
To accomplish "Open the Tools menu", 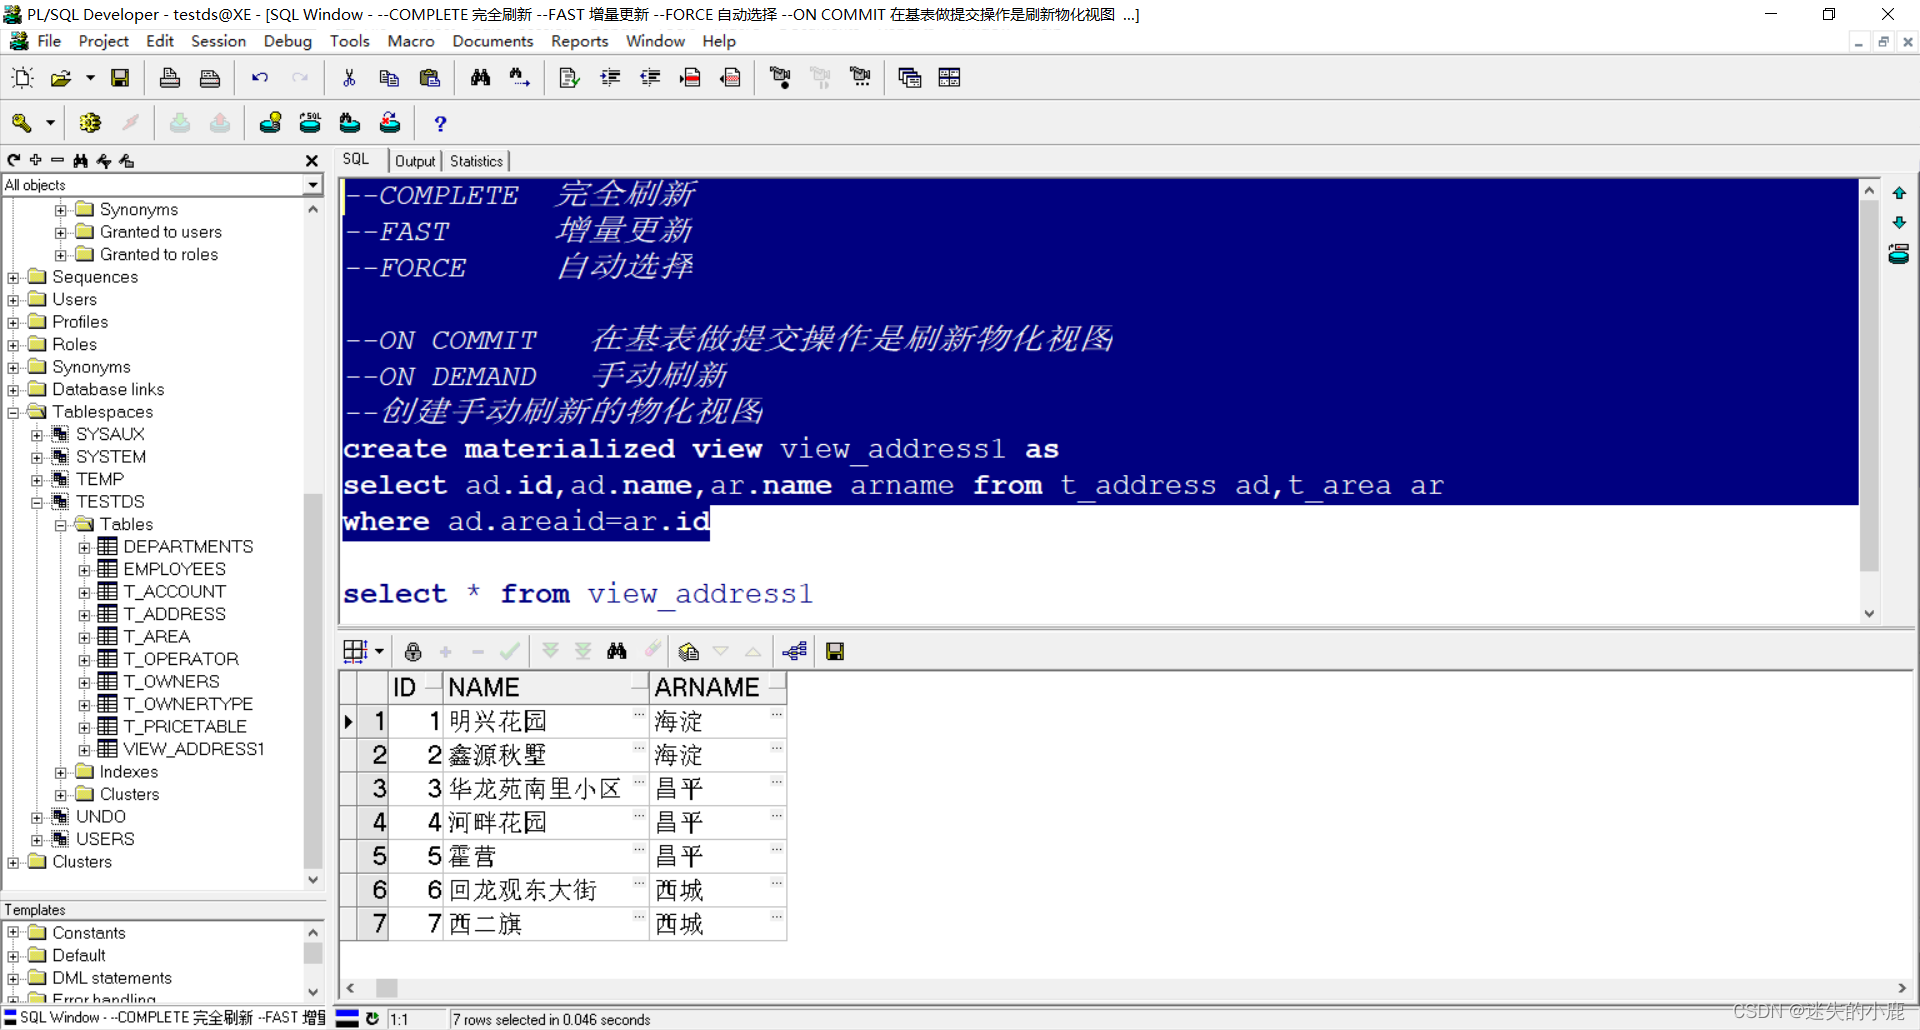I will coord(350,41).
